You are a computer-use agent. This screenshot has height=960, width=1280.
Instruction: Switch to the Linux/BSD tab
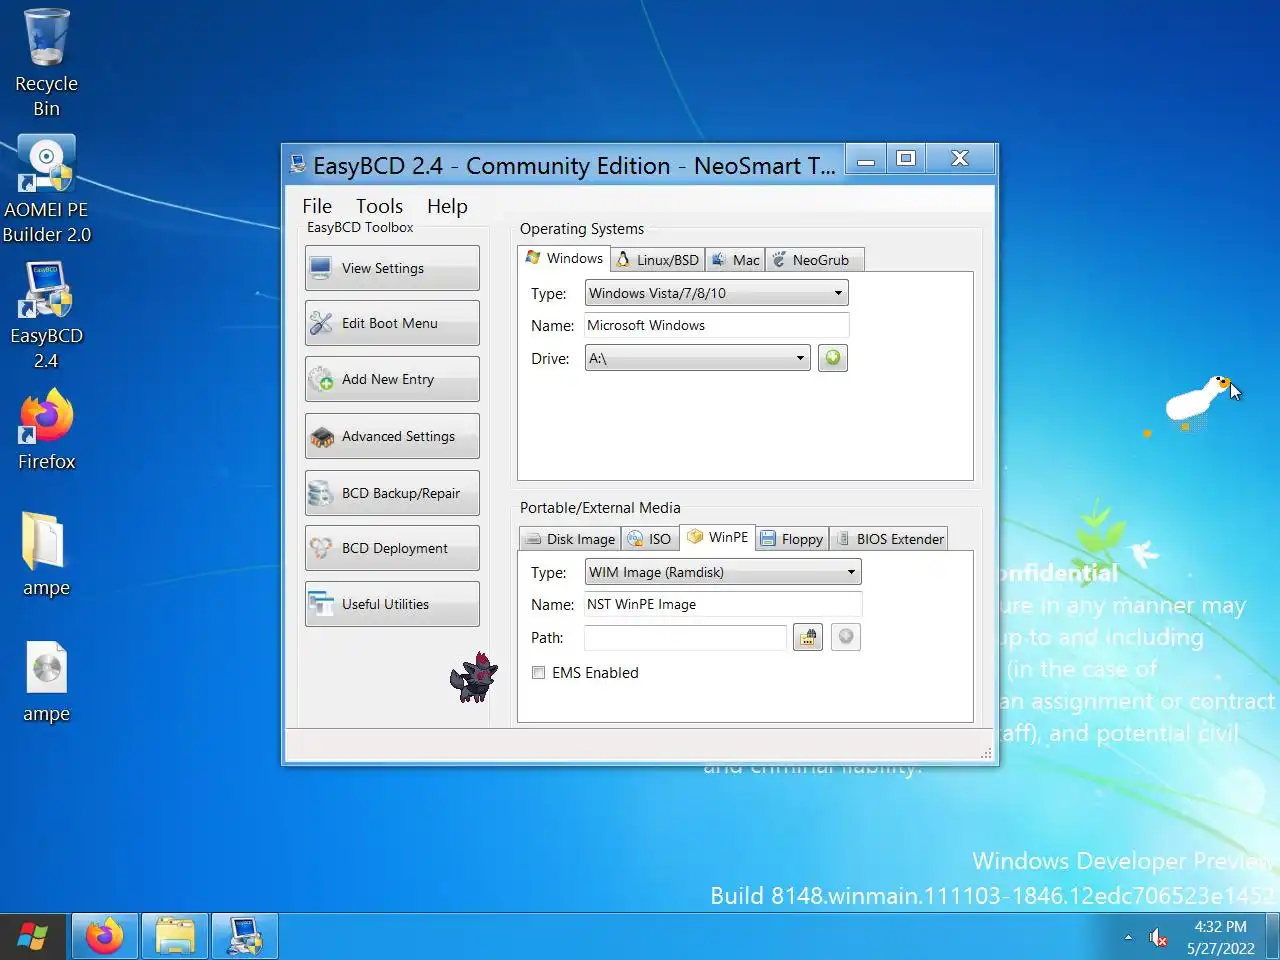(657, 260)
